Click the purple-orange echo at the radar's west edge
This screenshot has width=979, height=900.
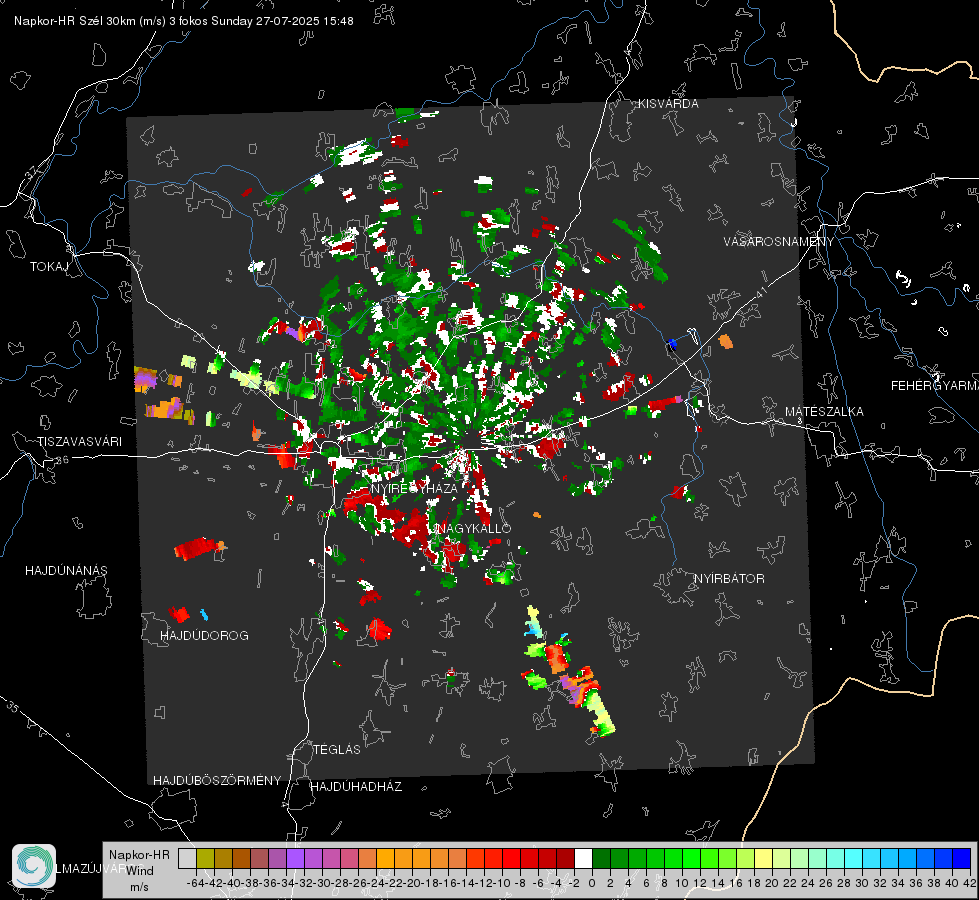click(x=145, y=378)
